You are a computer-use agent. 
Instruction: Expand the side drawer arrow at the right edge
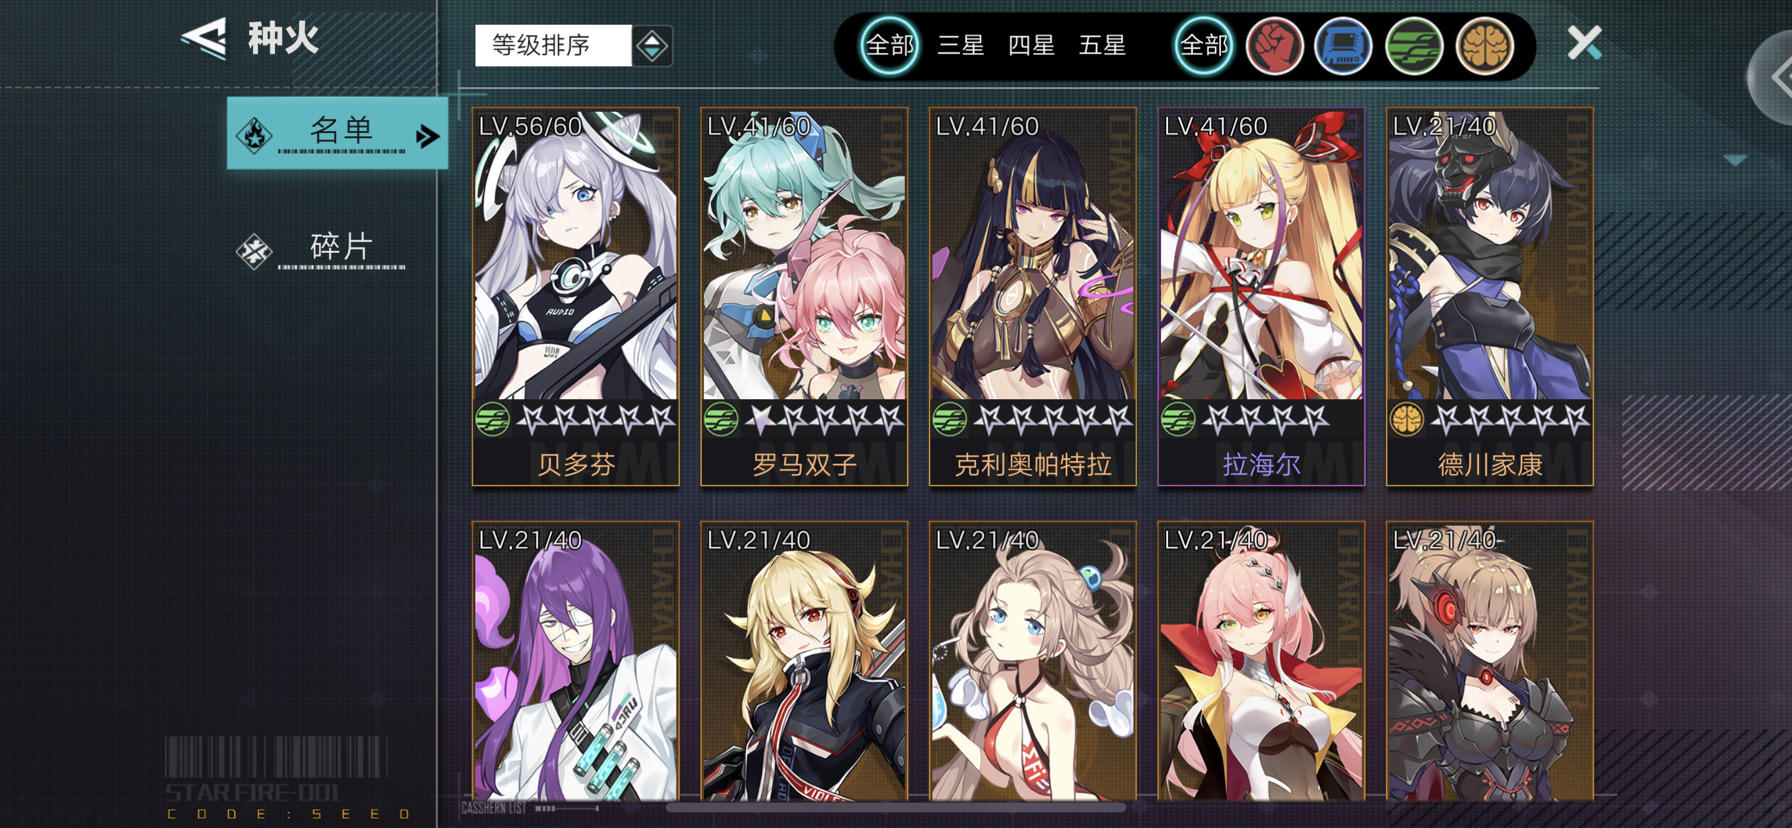[x=1773, y=77]
